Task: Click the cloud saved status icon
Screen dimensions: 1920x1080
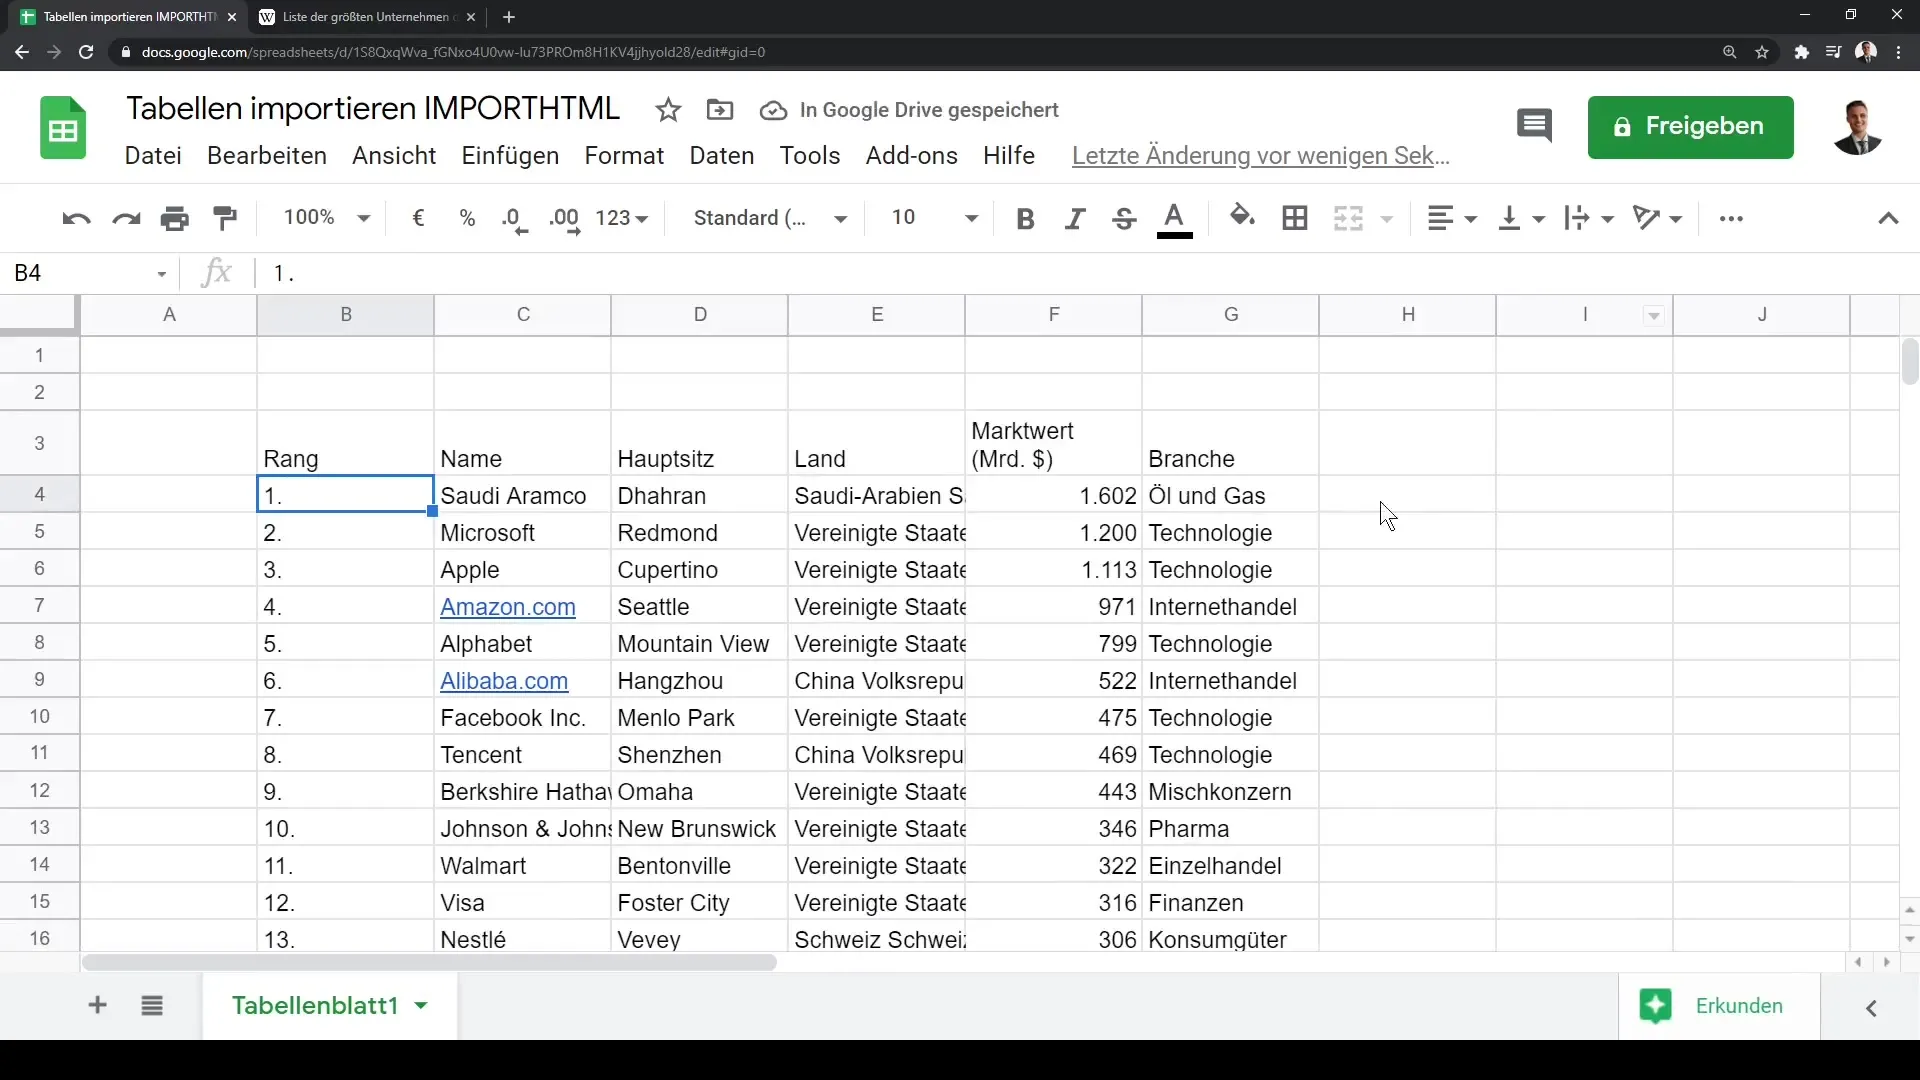Action: [773, 110]
